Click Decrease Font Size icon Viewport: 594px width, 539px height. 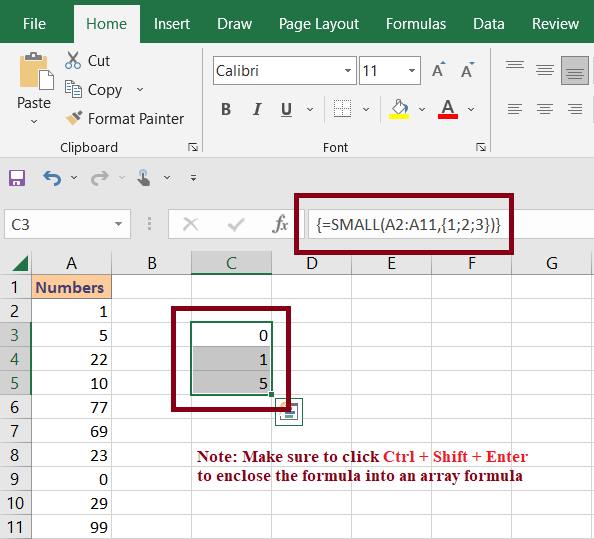tap(467, 70)
